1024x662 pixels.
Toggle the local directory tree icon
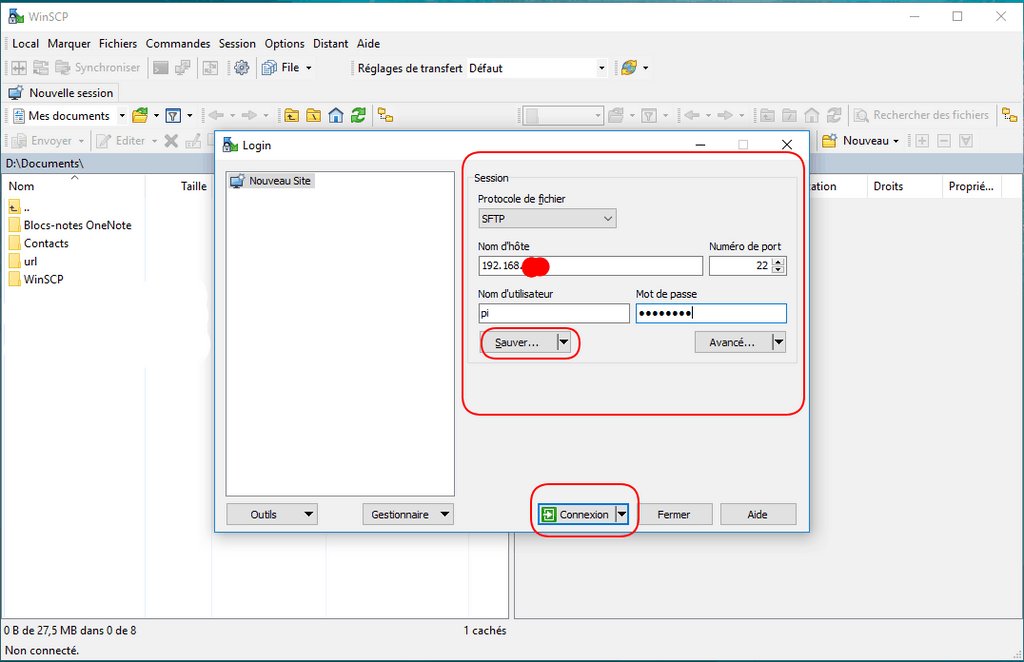pyautogui.click(x=385, y=116)
